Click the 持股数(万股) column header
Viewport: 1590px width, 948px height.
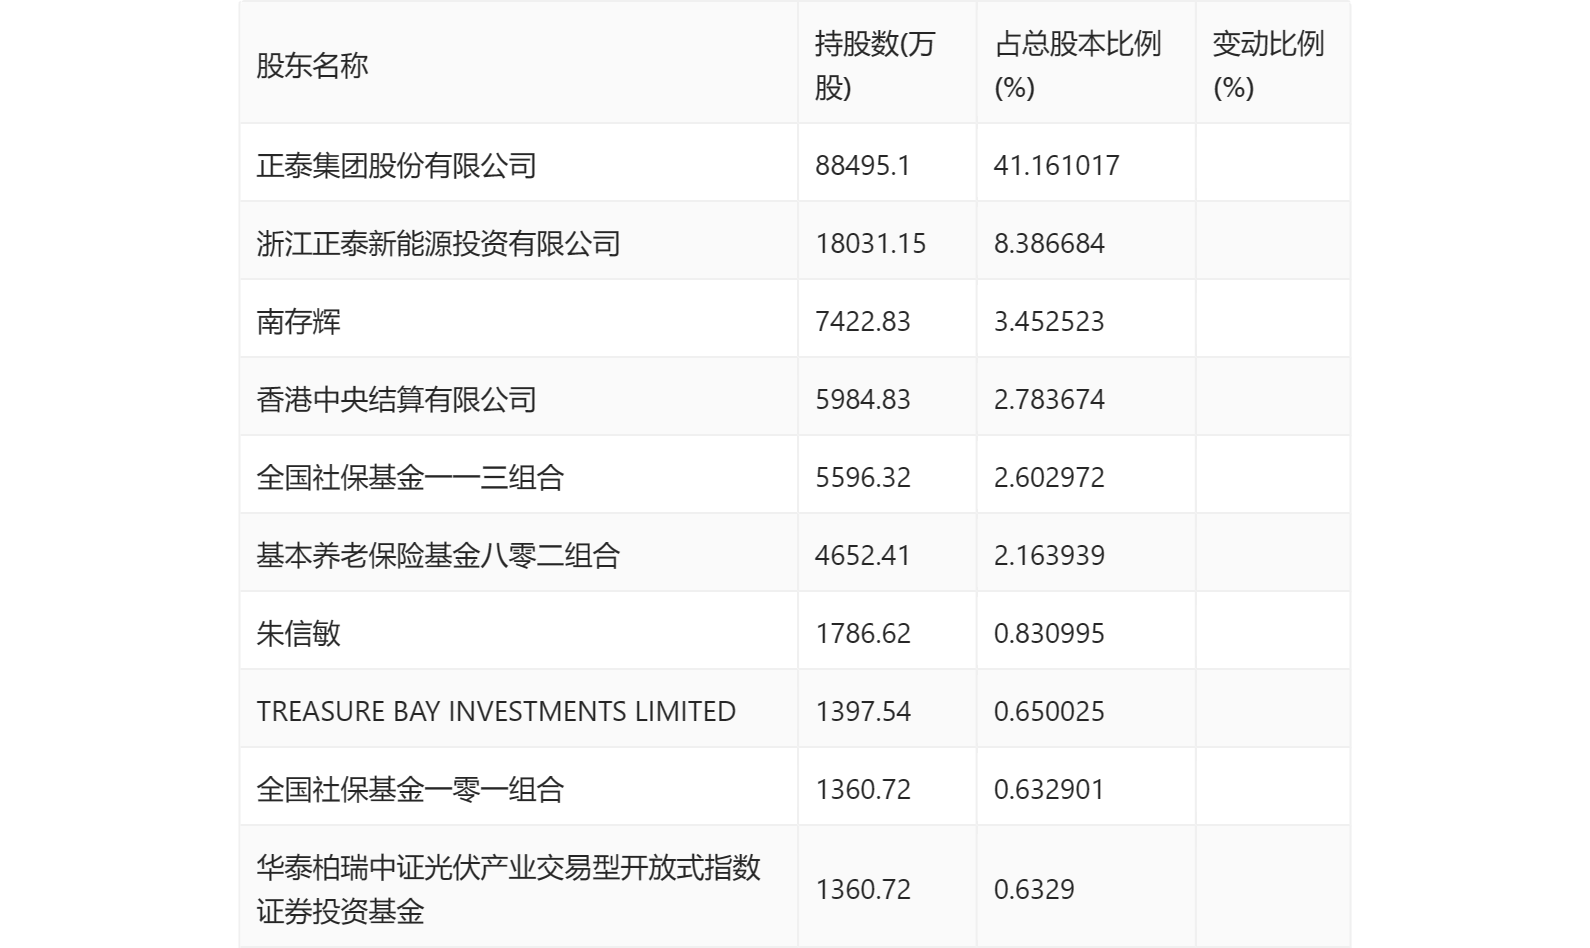point(874,66)
